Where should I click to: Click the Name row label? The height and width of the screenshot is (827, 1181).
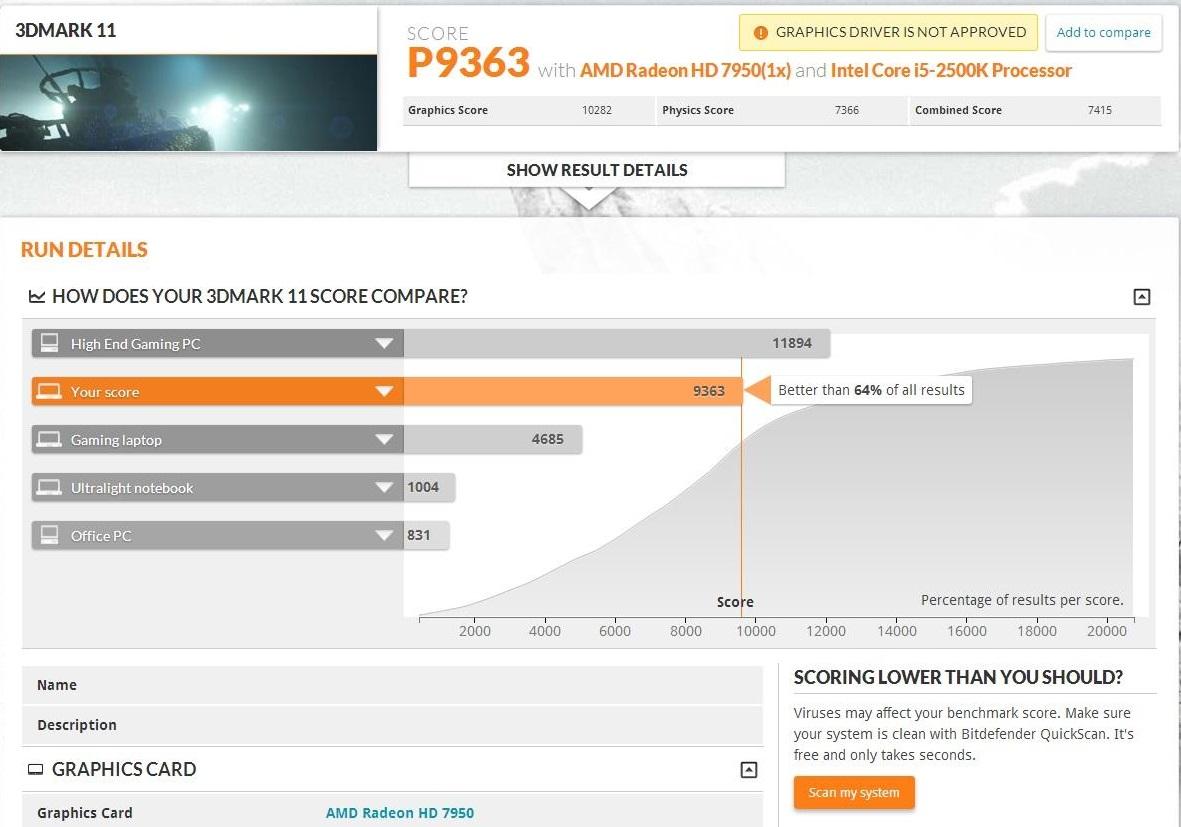pyautogui.click(x=56, y=685)
